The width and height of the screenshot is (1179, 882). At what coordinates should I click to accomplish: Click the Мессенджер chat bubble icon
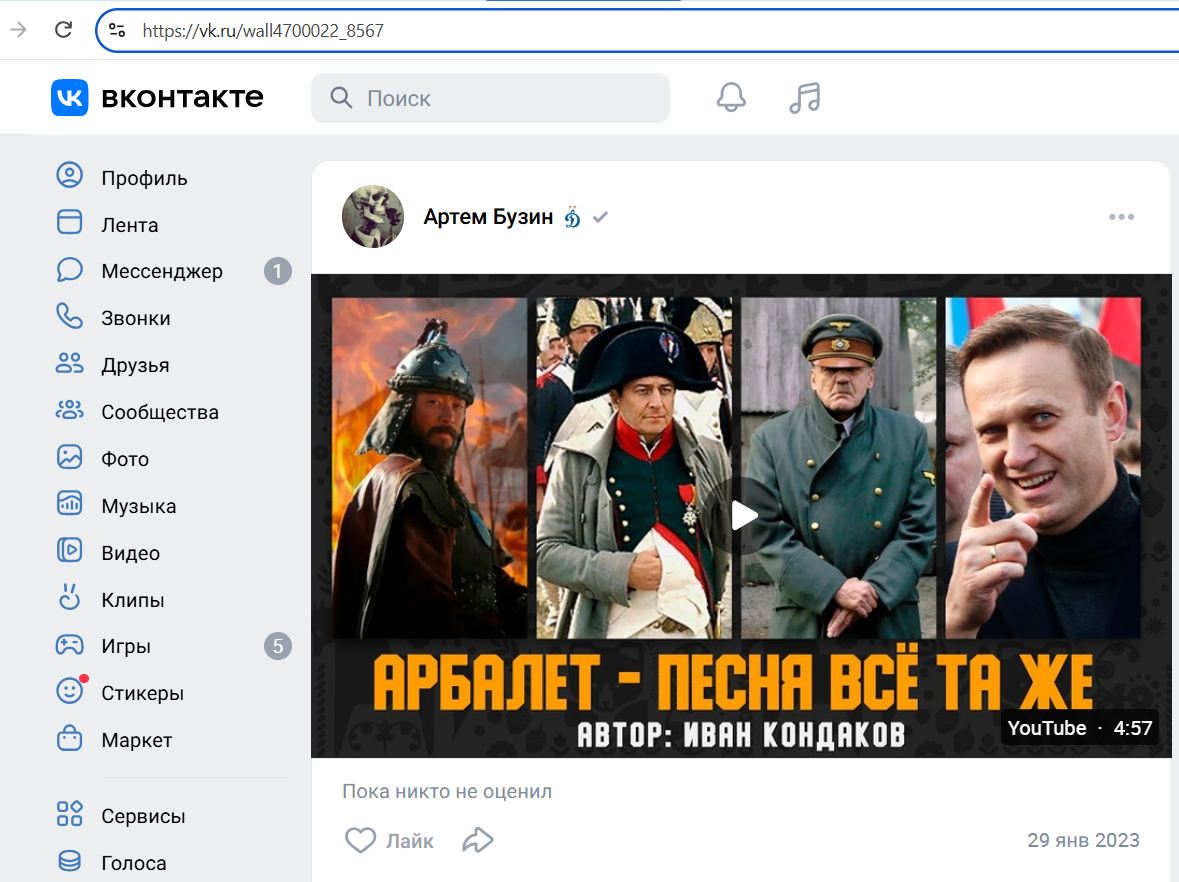[69, 269]
